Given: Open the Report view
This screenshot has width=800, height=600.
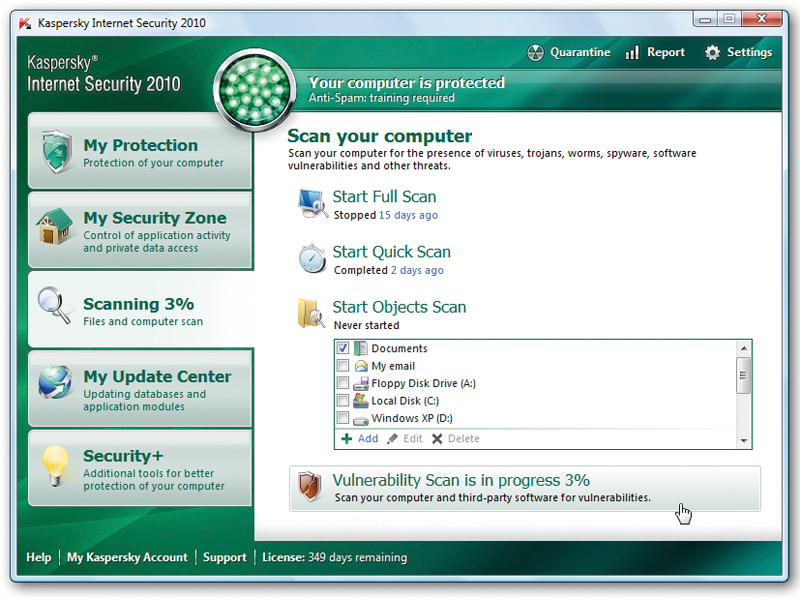Looking at the screenshot, I should (655, 53).
